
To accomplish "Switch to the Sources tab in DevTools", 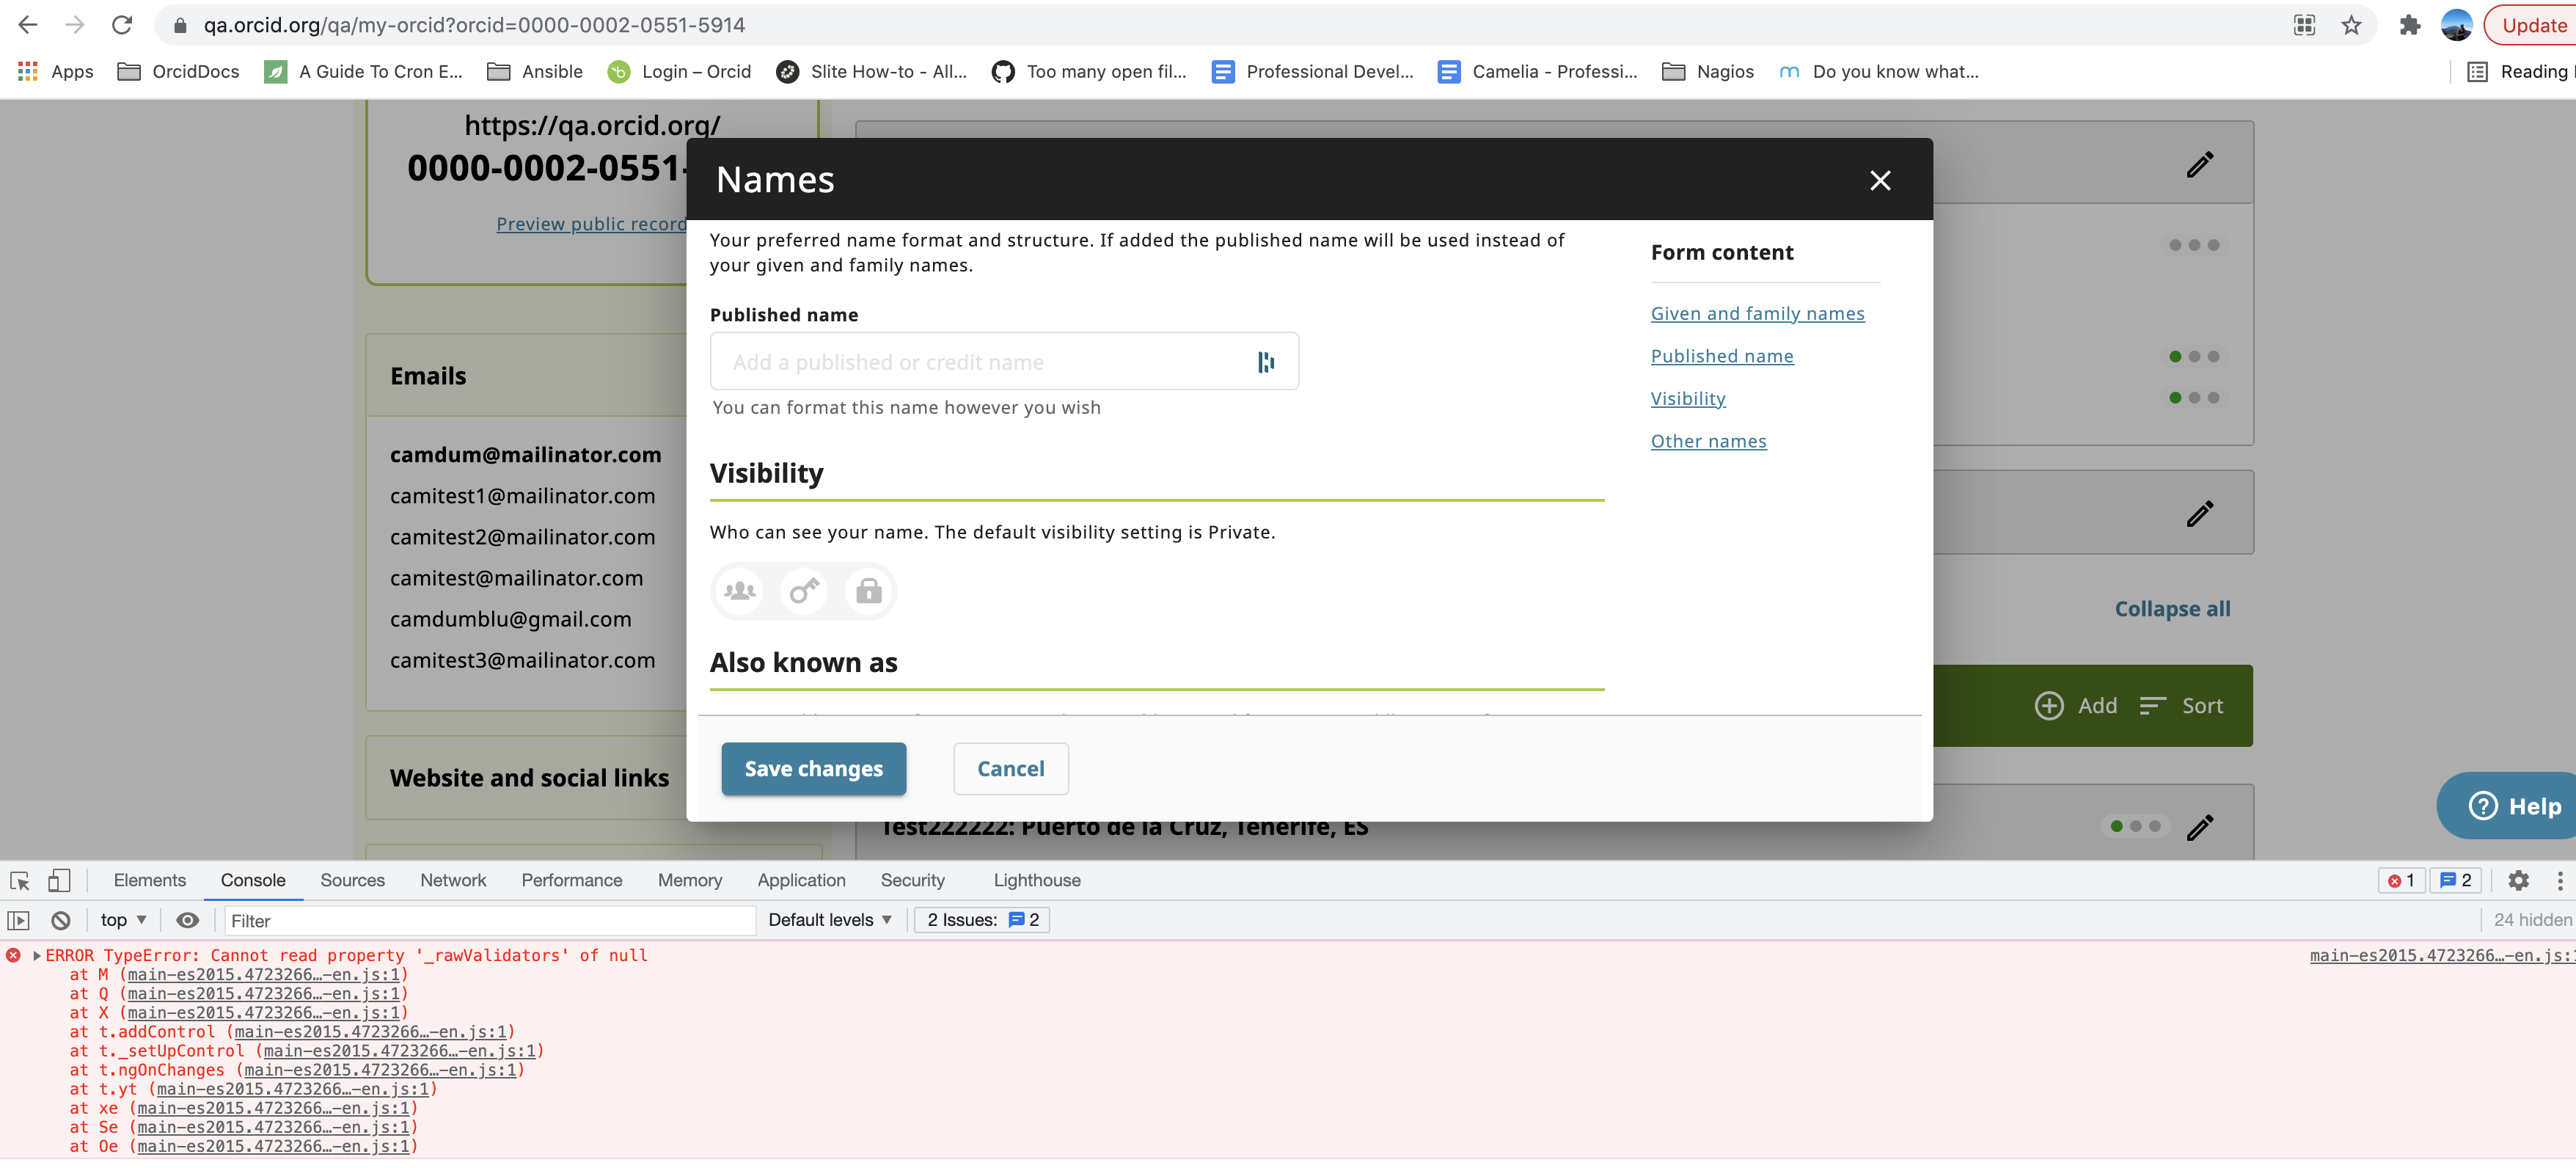I will click(352, 881).
